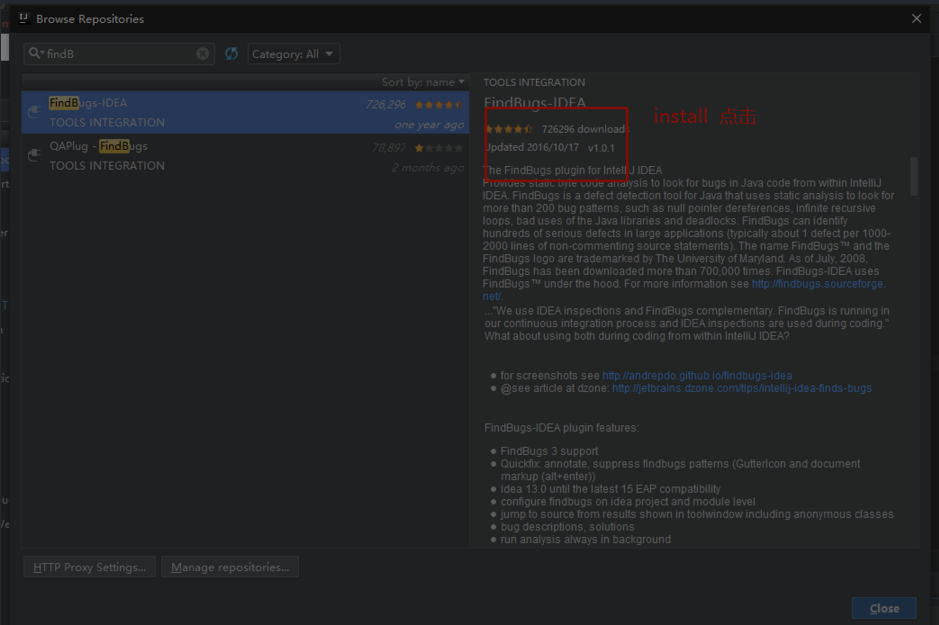Open HTTP Proxy Settings
939x625 pixels.
pos(89,567)
